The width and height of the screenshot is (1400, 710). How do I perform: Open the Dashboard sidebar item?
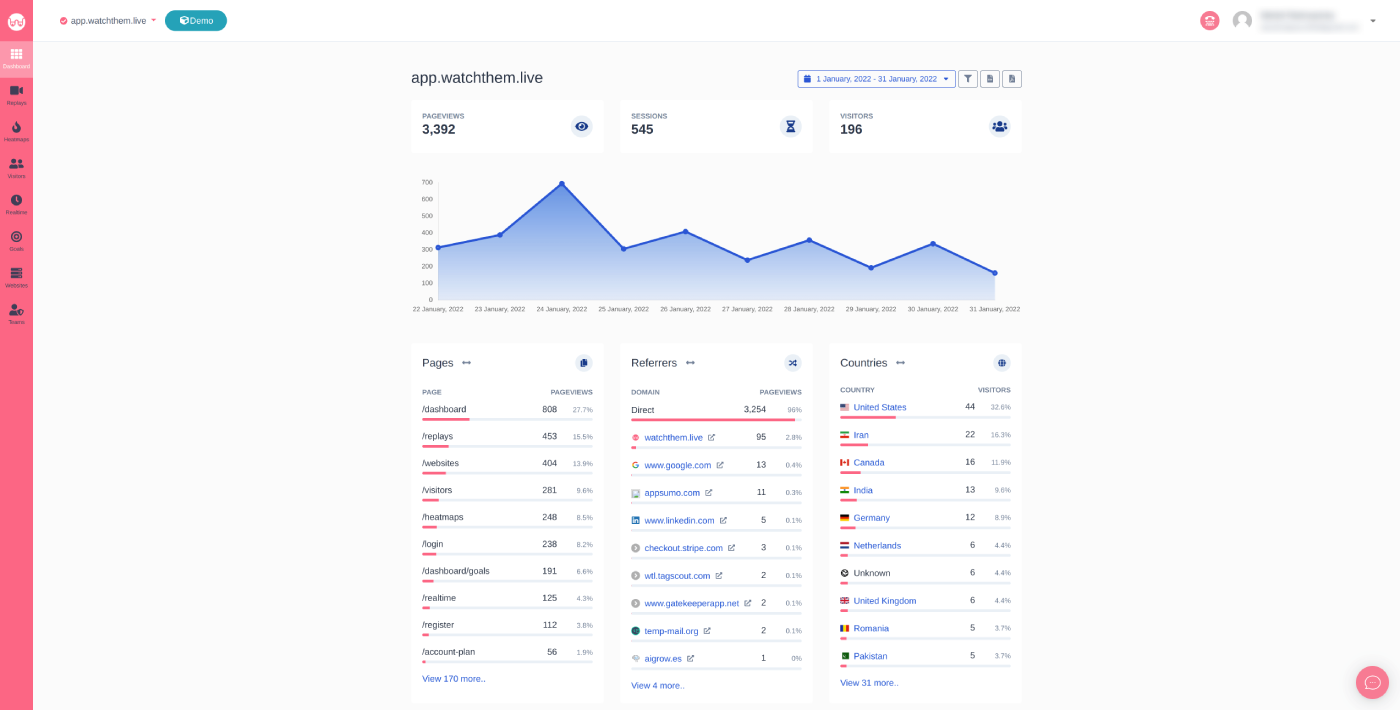click(x=16, y=59)
